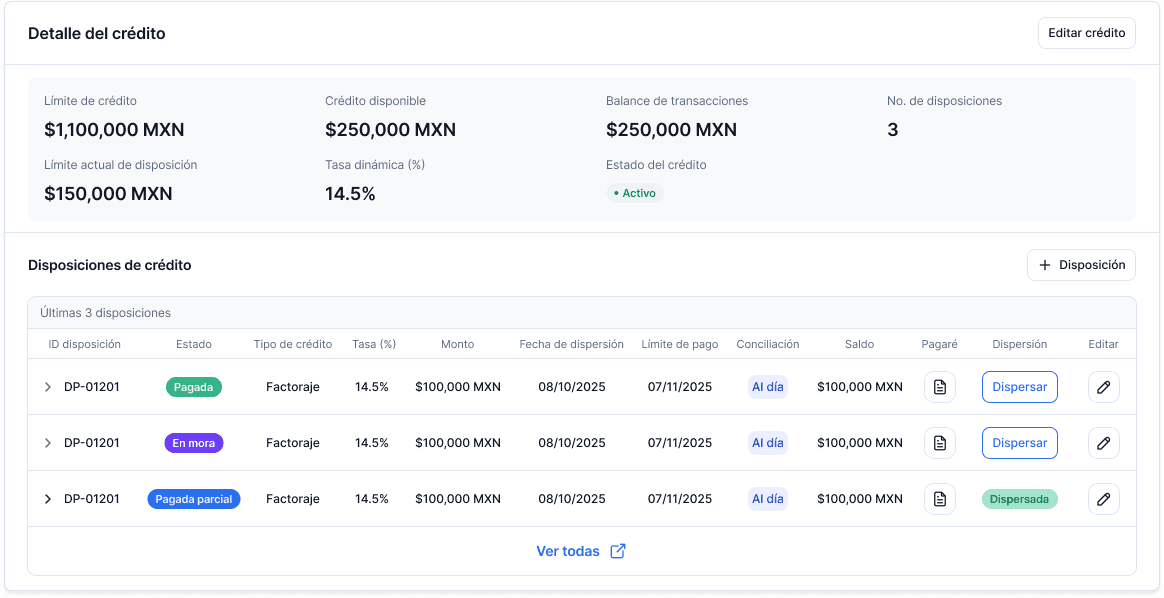
Task: Open Ver todas link
Action: point(567,550)
